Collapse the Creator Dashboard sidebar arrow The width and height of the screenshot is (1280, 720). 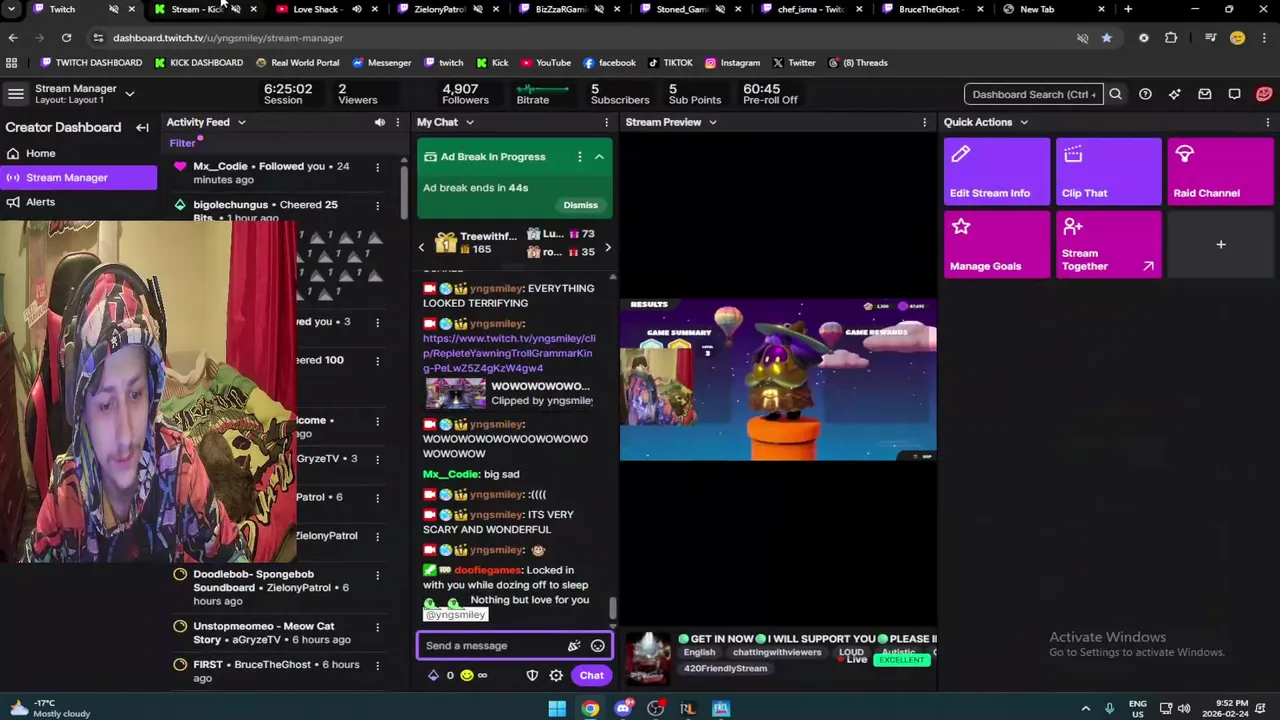pyautogui.click(x=142, y=127)
